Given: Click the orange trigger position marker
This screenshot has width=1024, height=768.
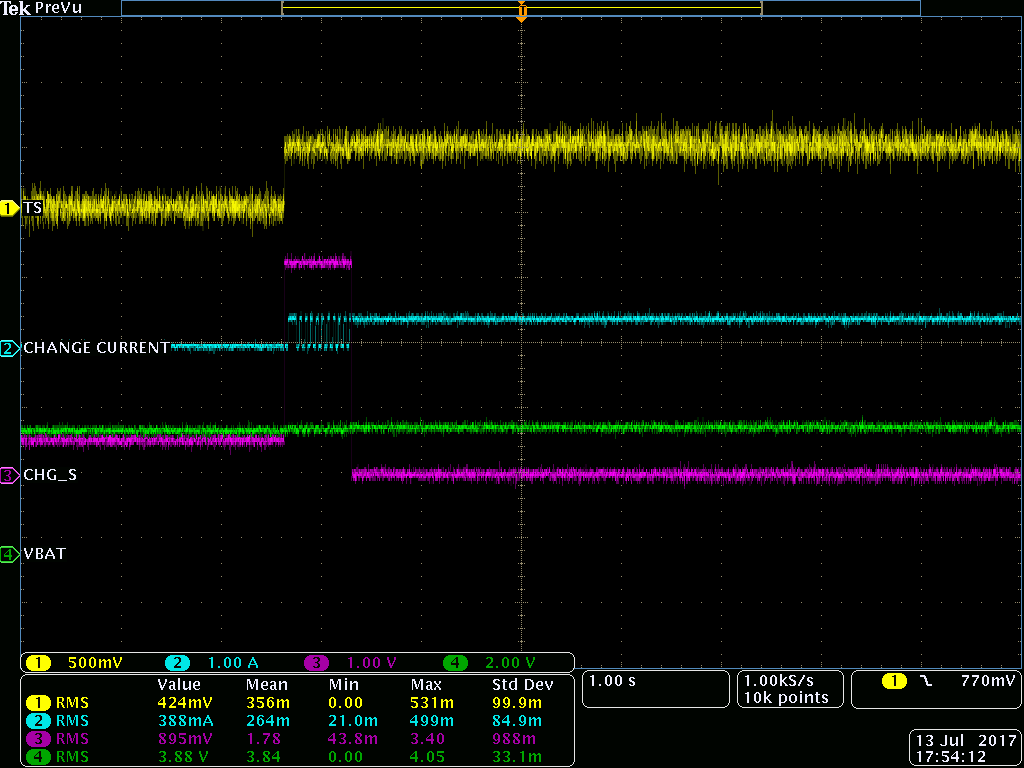Looking at the screenshot, I should [x=521, y=13].
